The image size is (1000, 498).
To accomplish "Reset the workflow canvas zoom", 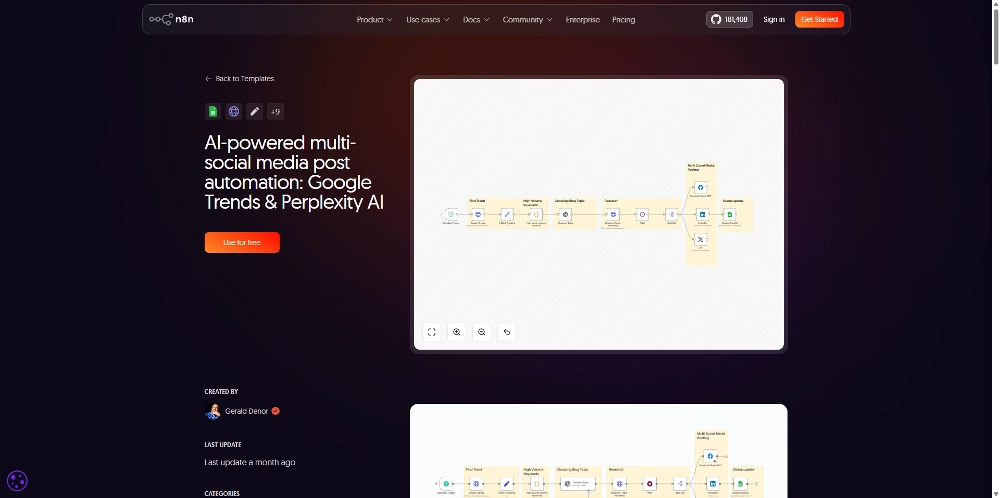I will [x=507, y=332].
